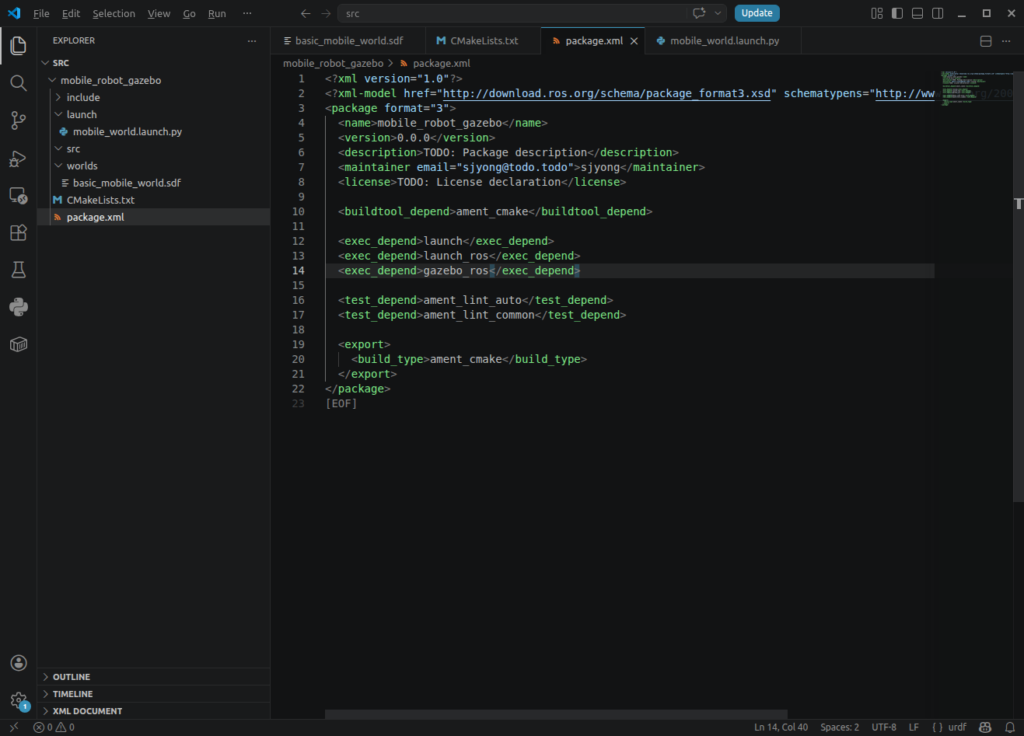Screen dimensions: 1024x736
Task: Collapse the worlds folder
Action: pyautogui.click(x=58, y=166)
